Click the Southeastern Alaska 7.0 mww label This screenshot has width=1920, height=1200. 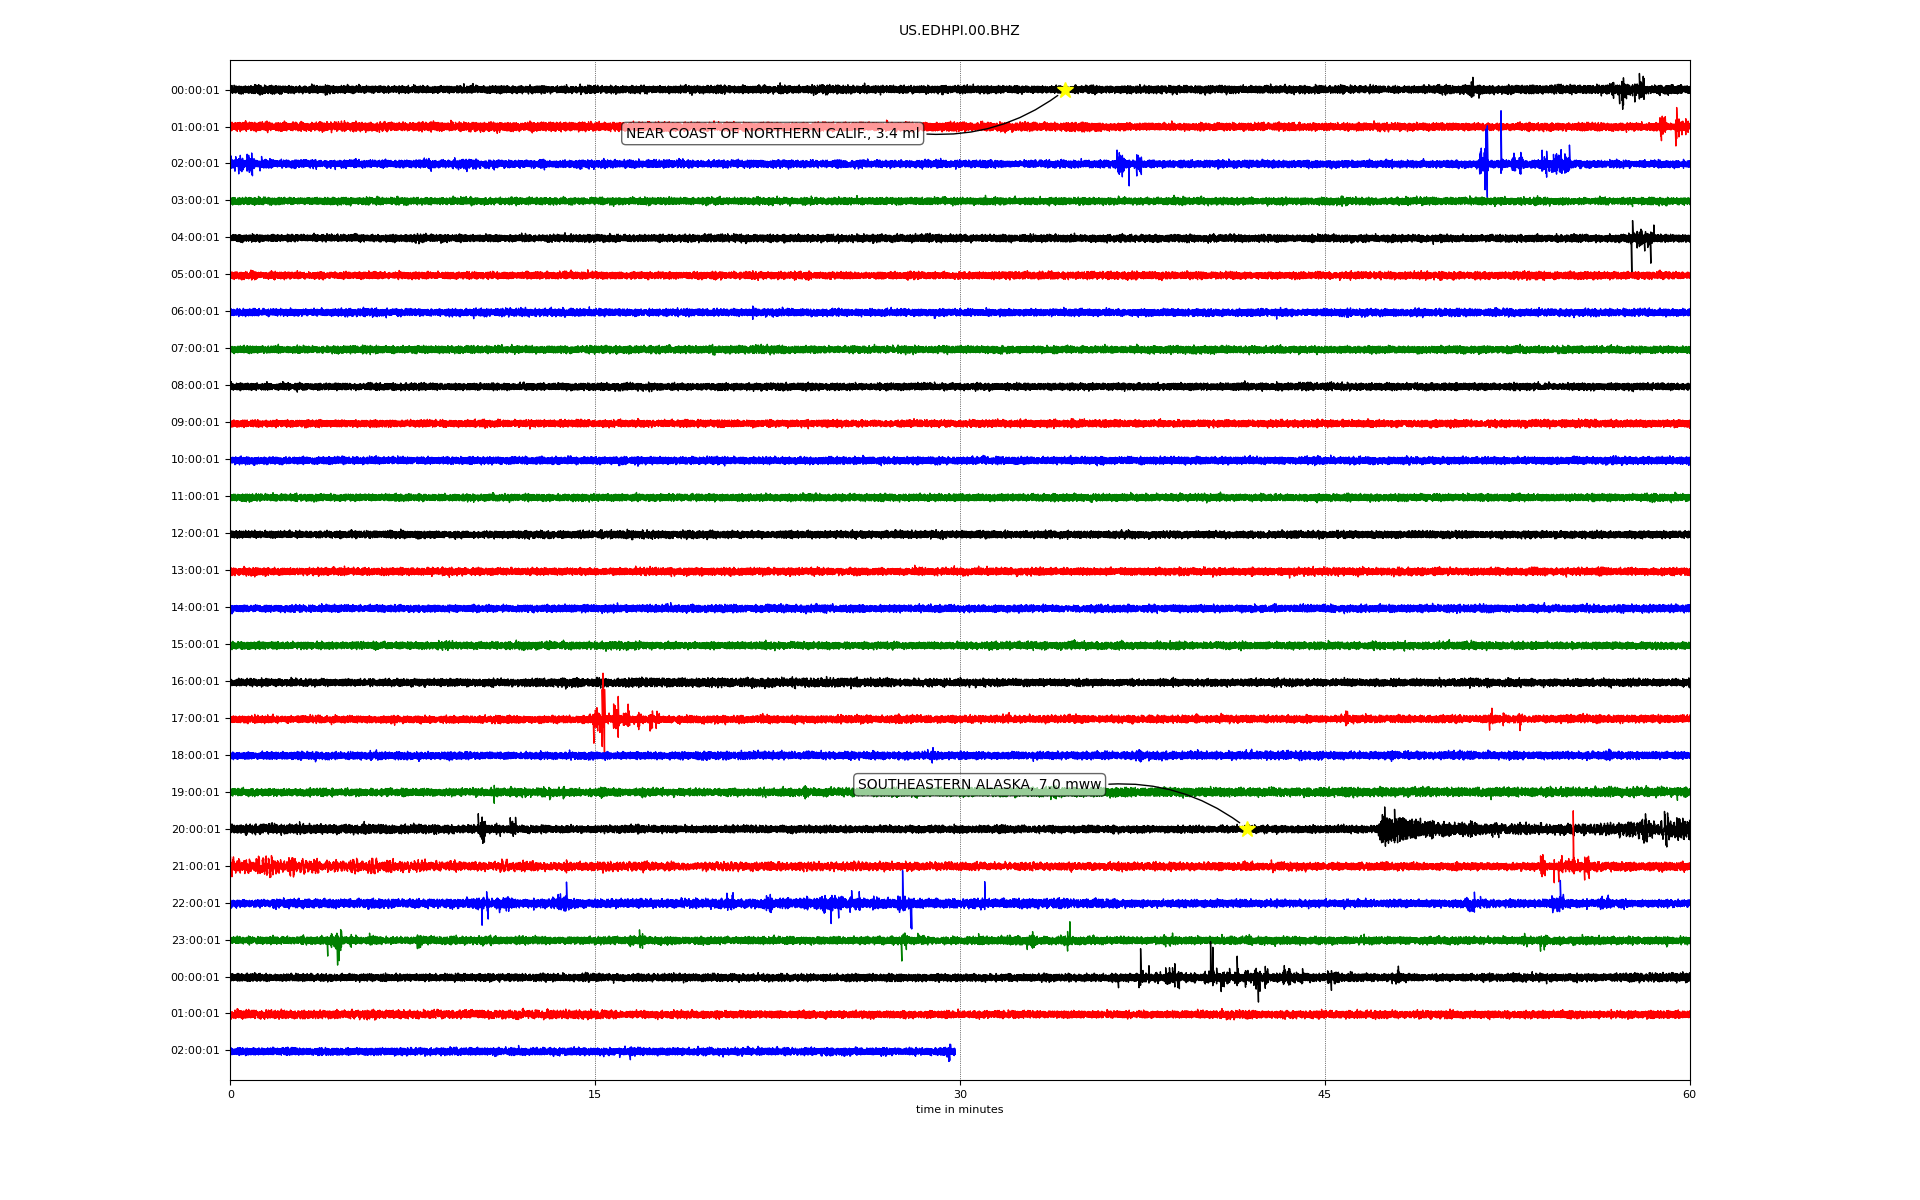(x=979, y=785)
